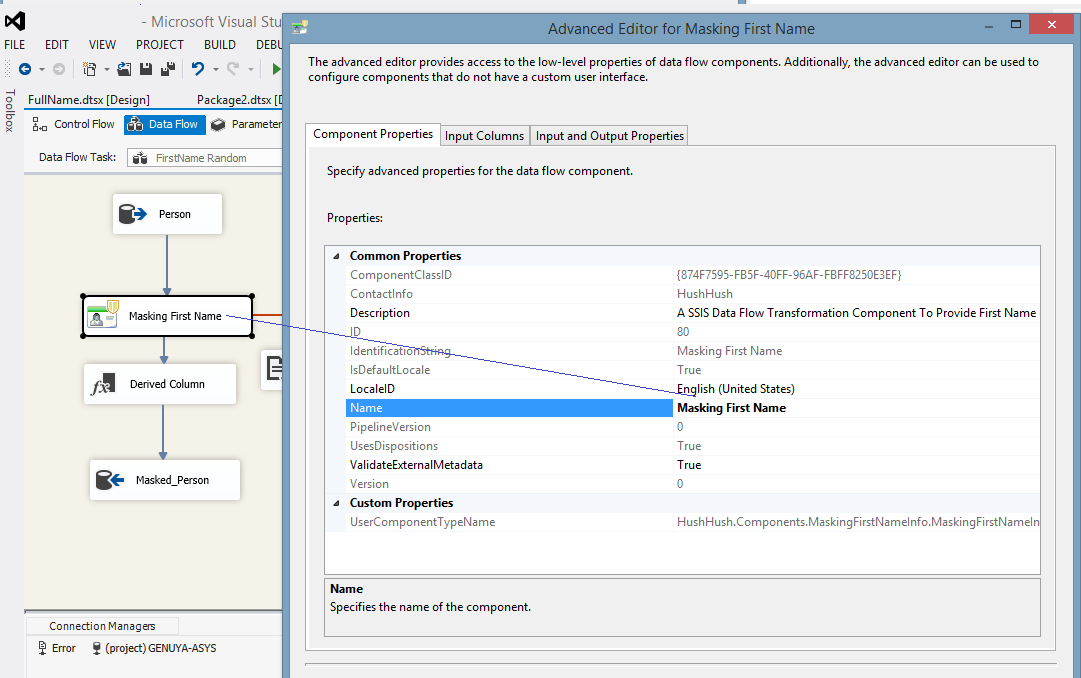
Task: Select the Masking First Name component
Action: click(168, 316)
